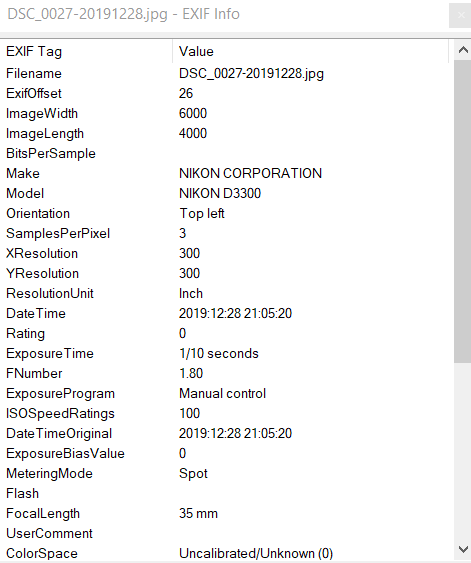Click the EXIF Tag column header
The image size is (471, 563).
[x=86, y=51]
